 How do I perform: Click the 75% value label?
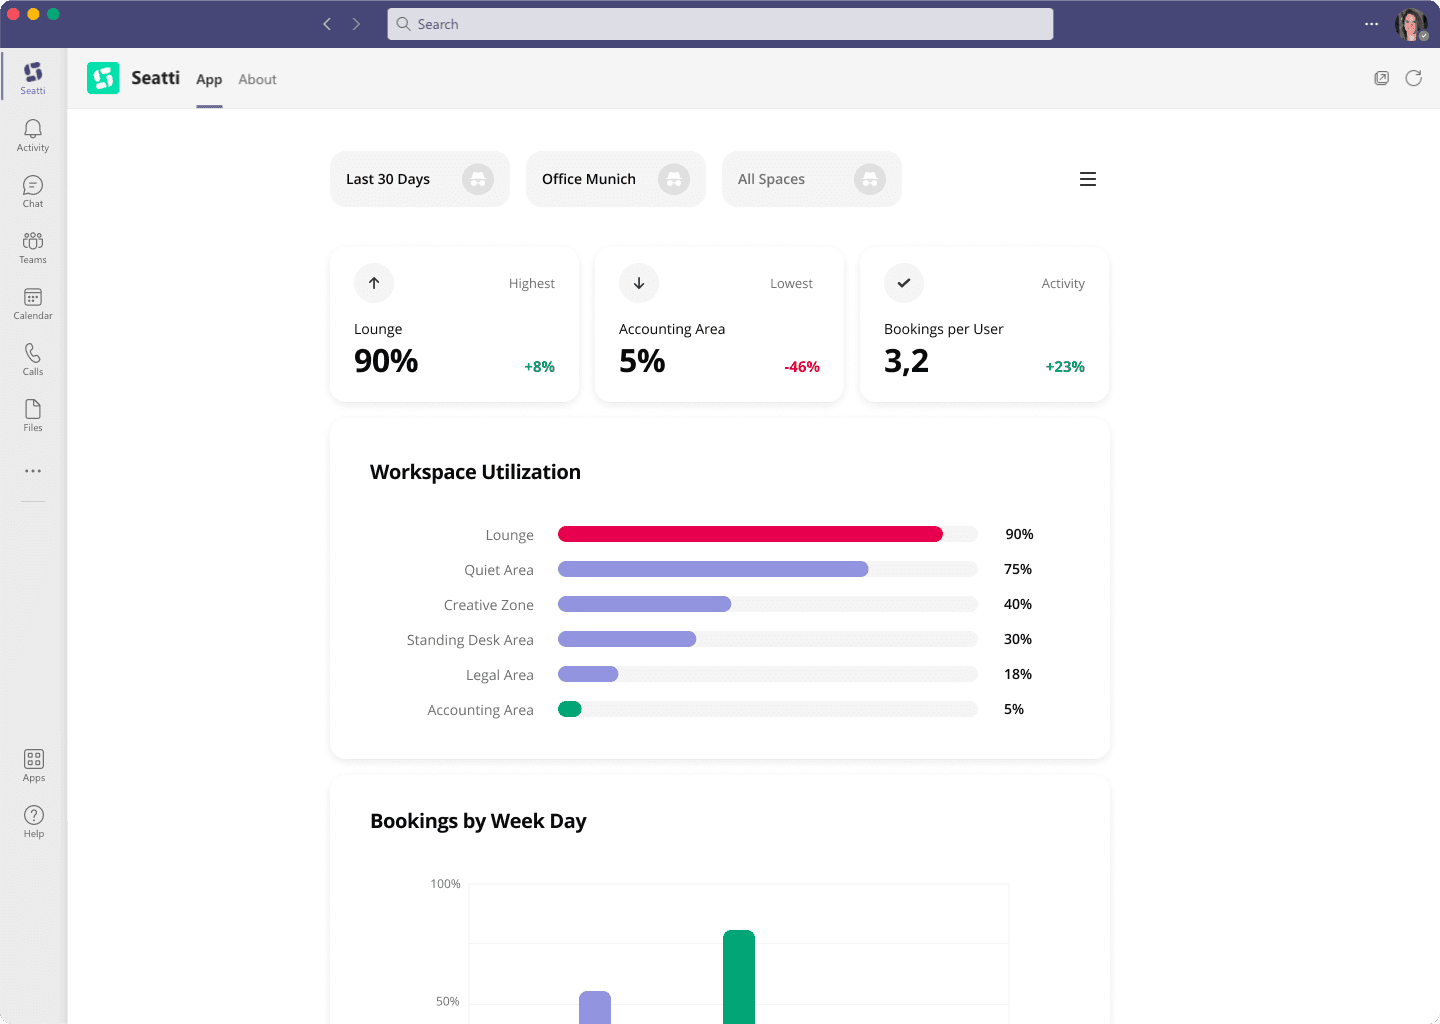tap(1018, 569)
